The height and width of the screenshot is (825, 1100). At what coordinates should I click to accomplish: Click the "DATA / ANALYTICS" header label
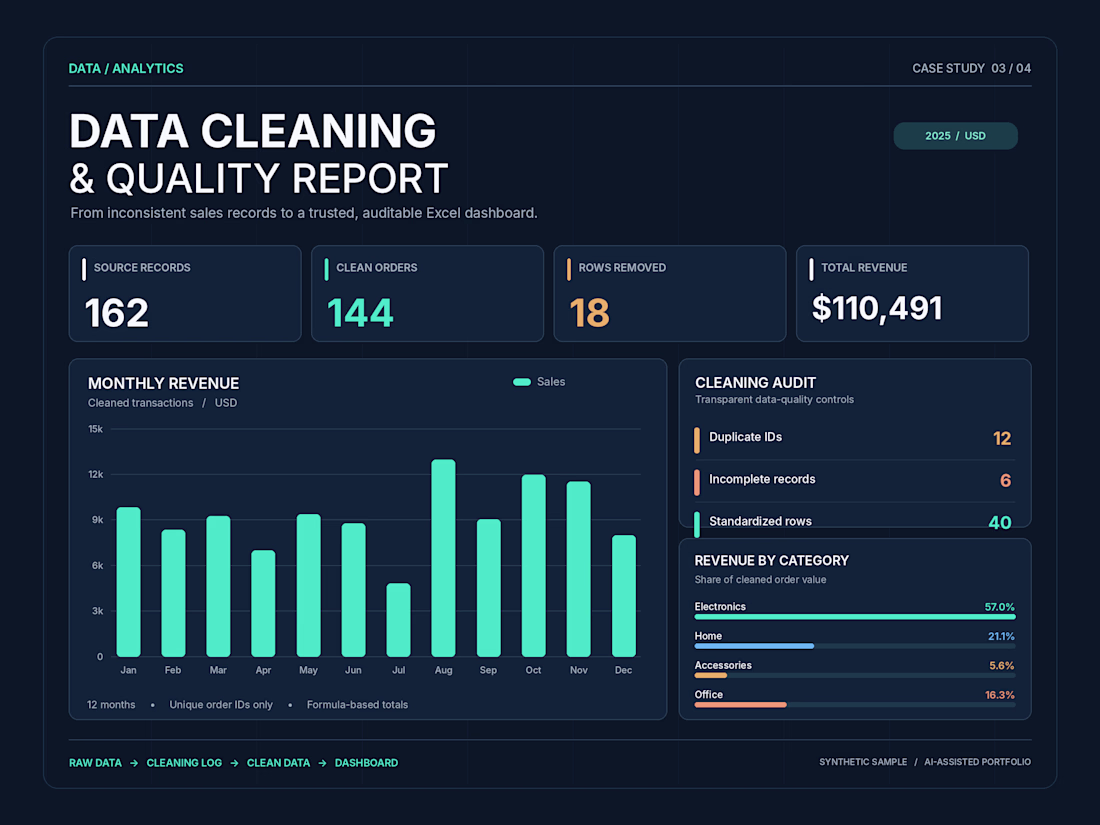126,69
